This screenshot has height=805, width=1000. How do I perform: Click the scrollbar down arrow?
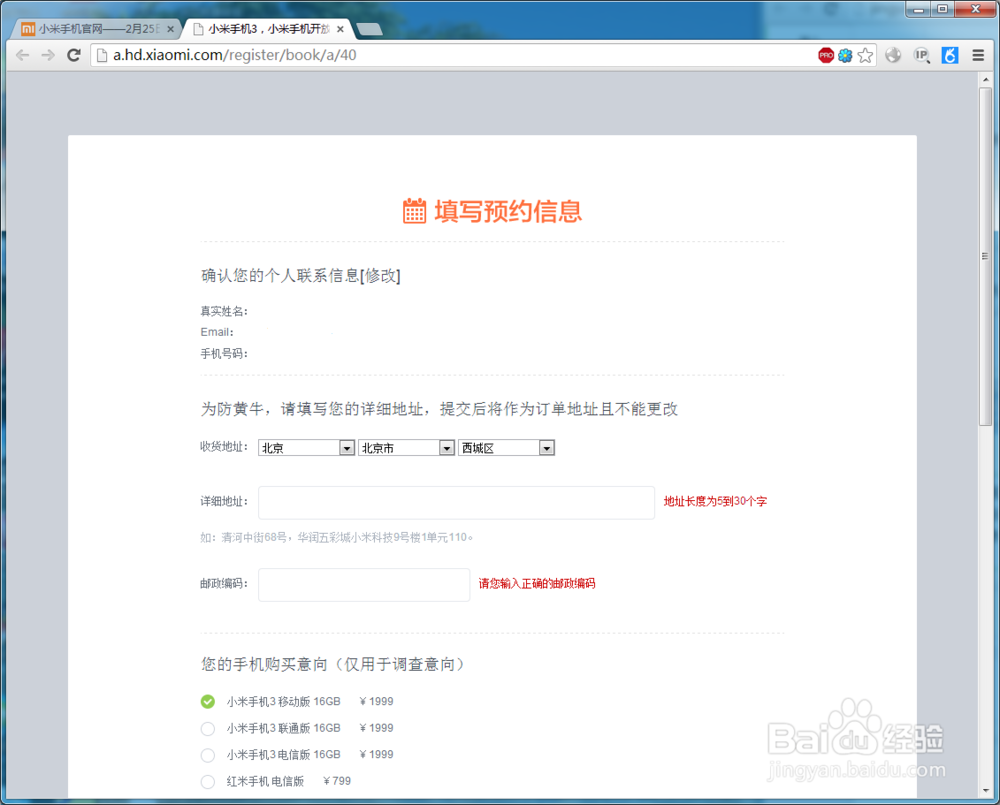click(x=986, y=790)
